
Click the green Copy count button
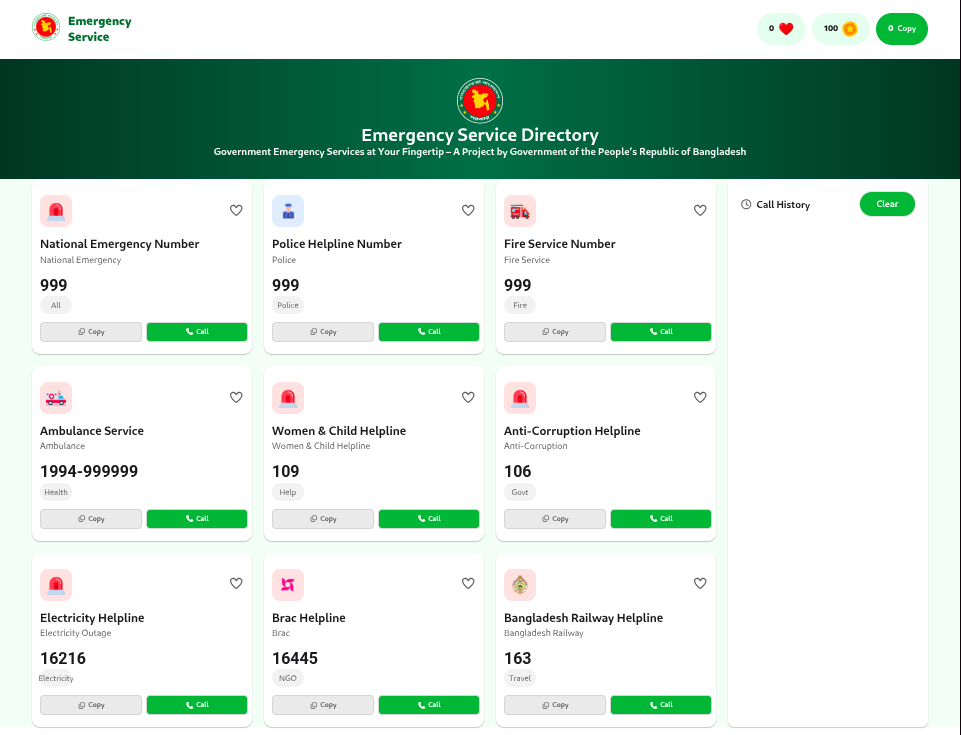point(902,29)
